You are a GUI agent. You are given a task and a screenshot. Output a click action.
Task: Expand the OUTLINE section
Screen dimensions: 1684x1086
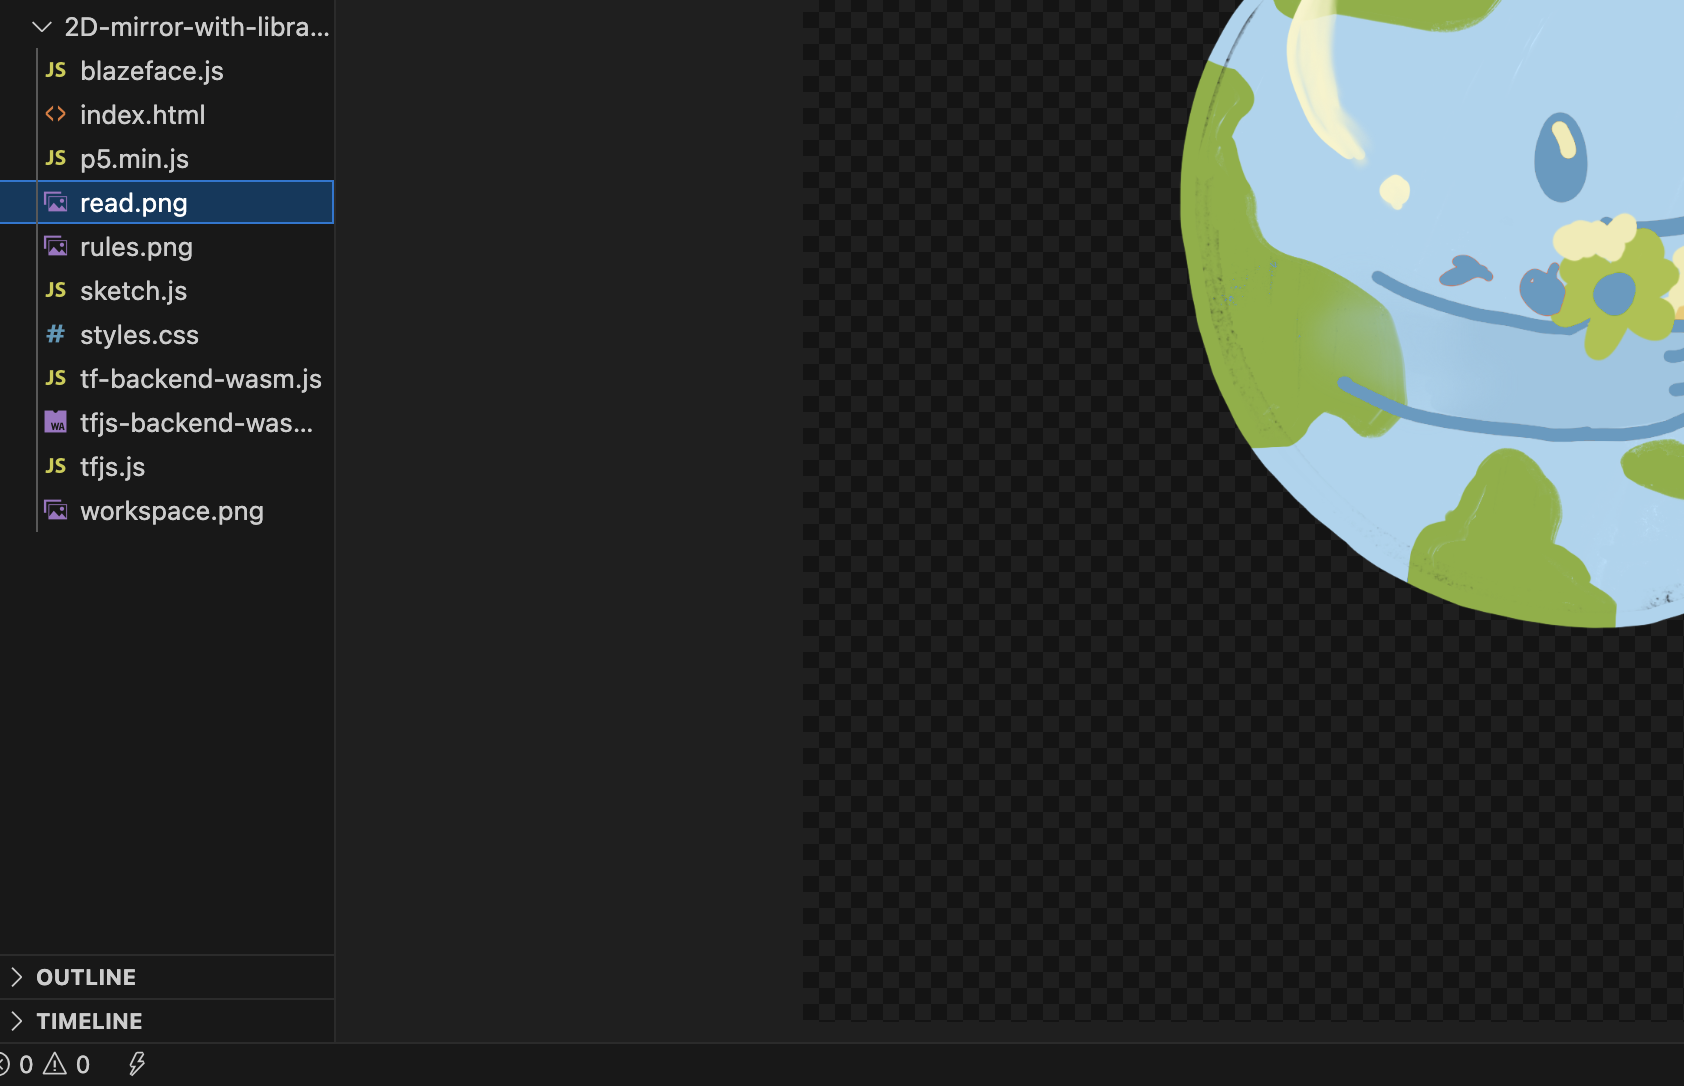click(86, 976)
